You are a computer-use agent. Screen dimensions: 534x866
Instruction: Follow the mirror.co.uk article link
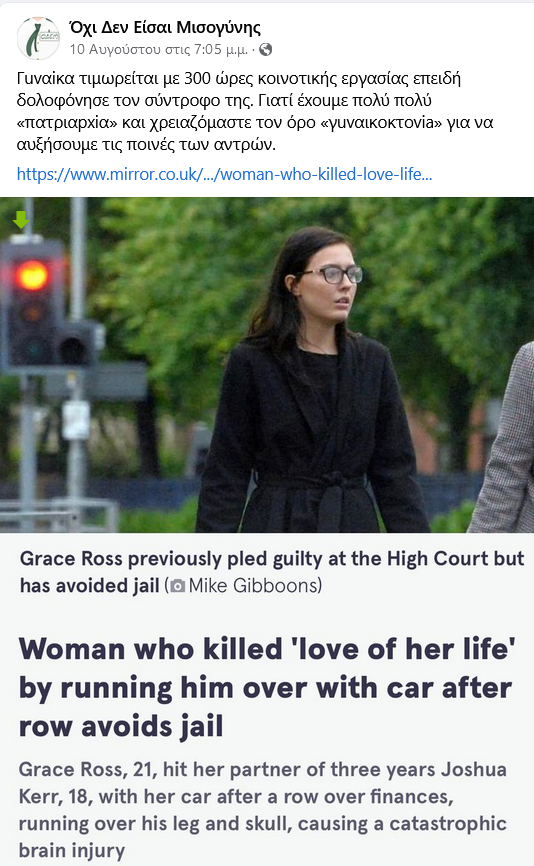coord(224,174)
